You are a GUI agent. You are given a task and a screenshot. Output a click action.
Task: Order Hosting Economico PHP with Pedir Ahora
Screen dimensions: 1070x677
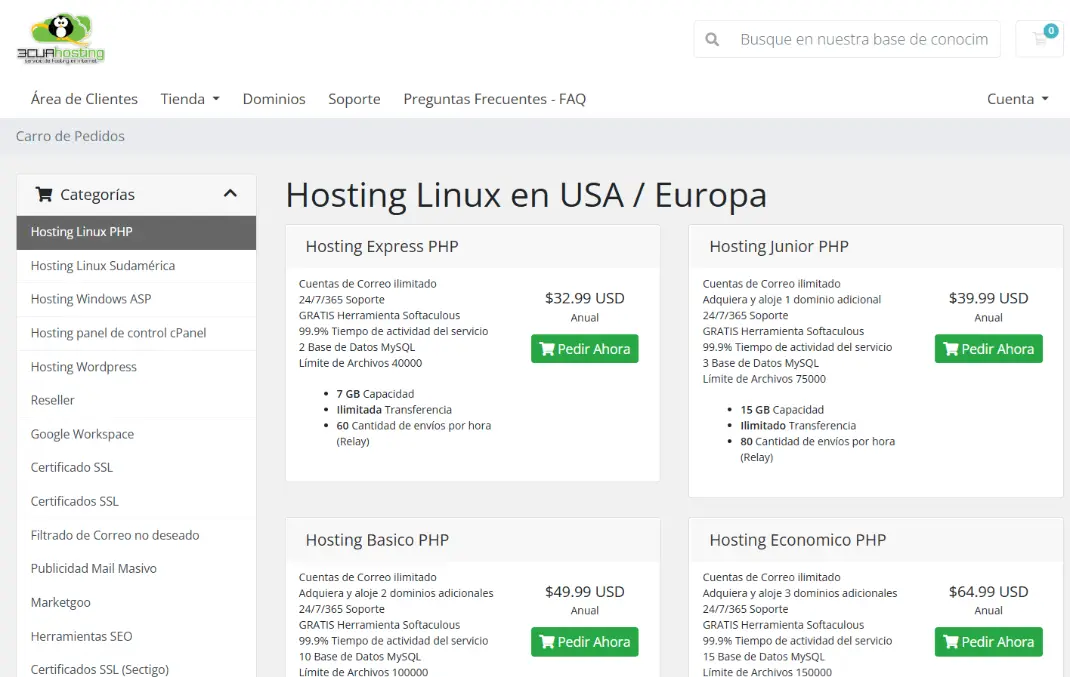pos(989,642)
